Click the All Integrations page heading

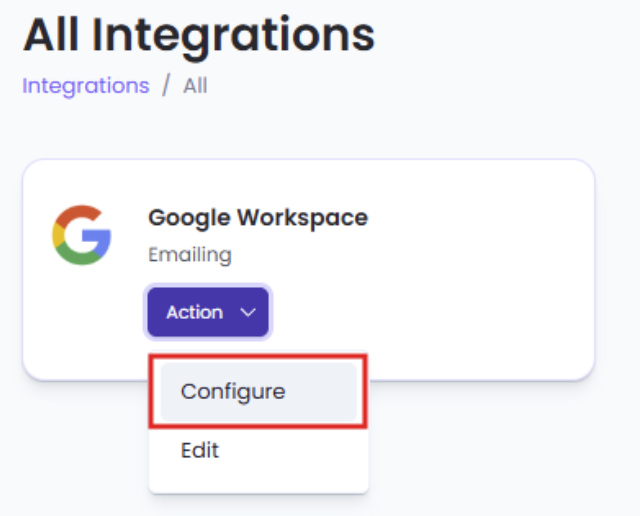198,35
